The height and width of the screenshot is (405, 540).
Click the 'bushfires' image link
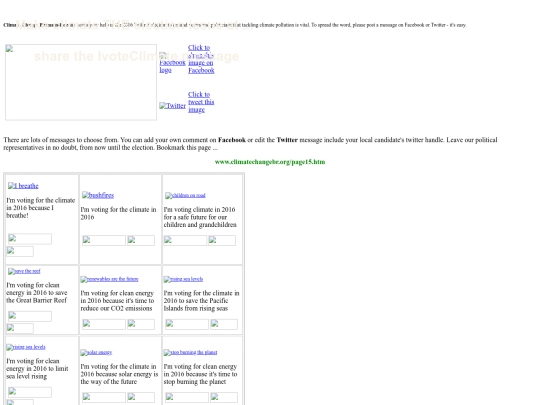tap(98, 195)
